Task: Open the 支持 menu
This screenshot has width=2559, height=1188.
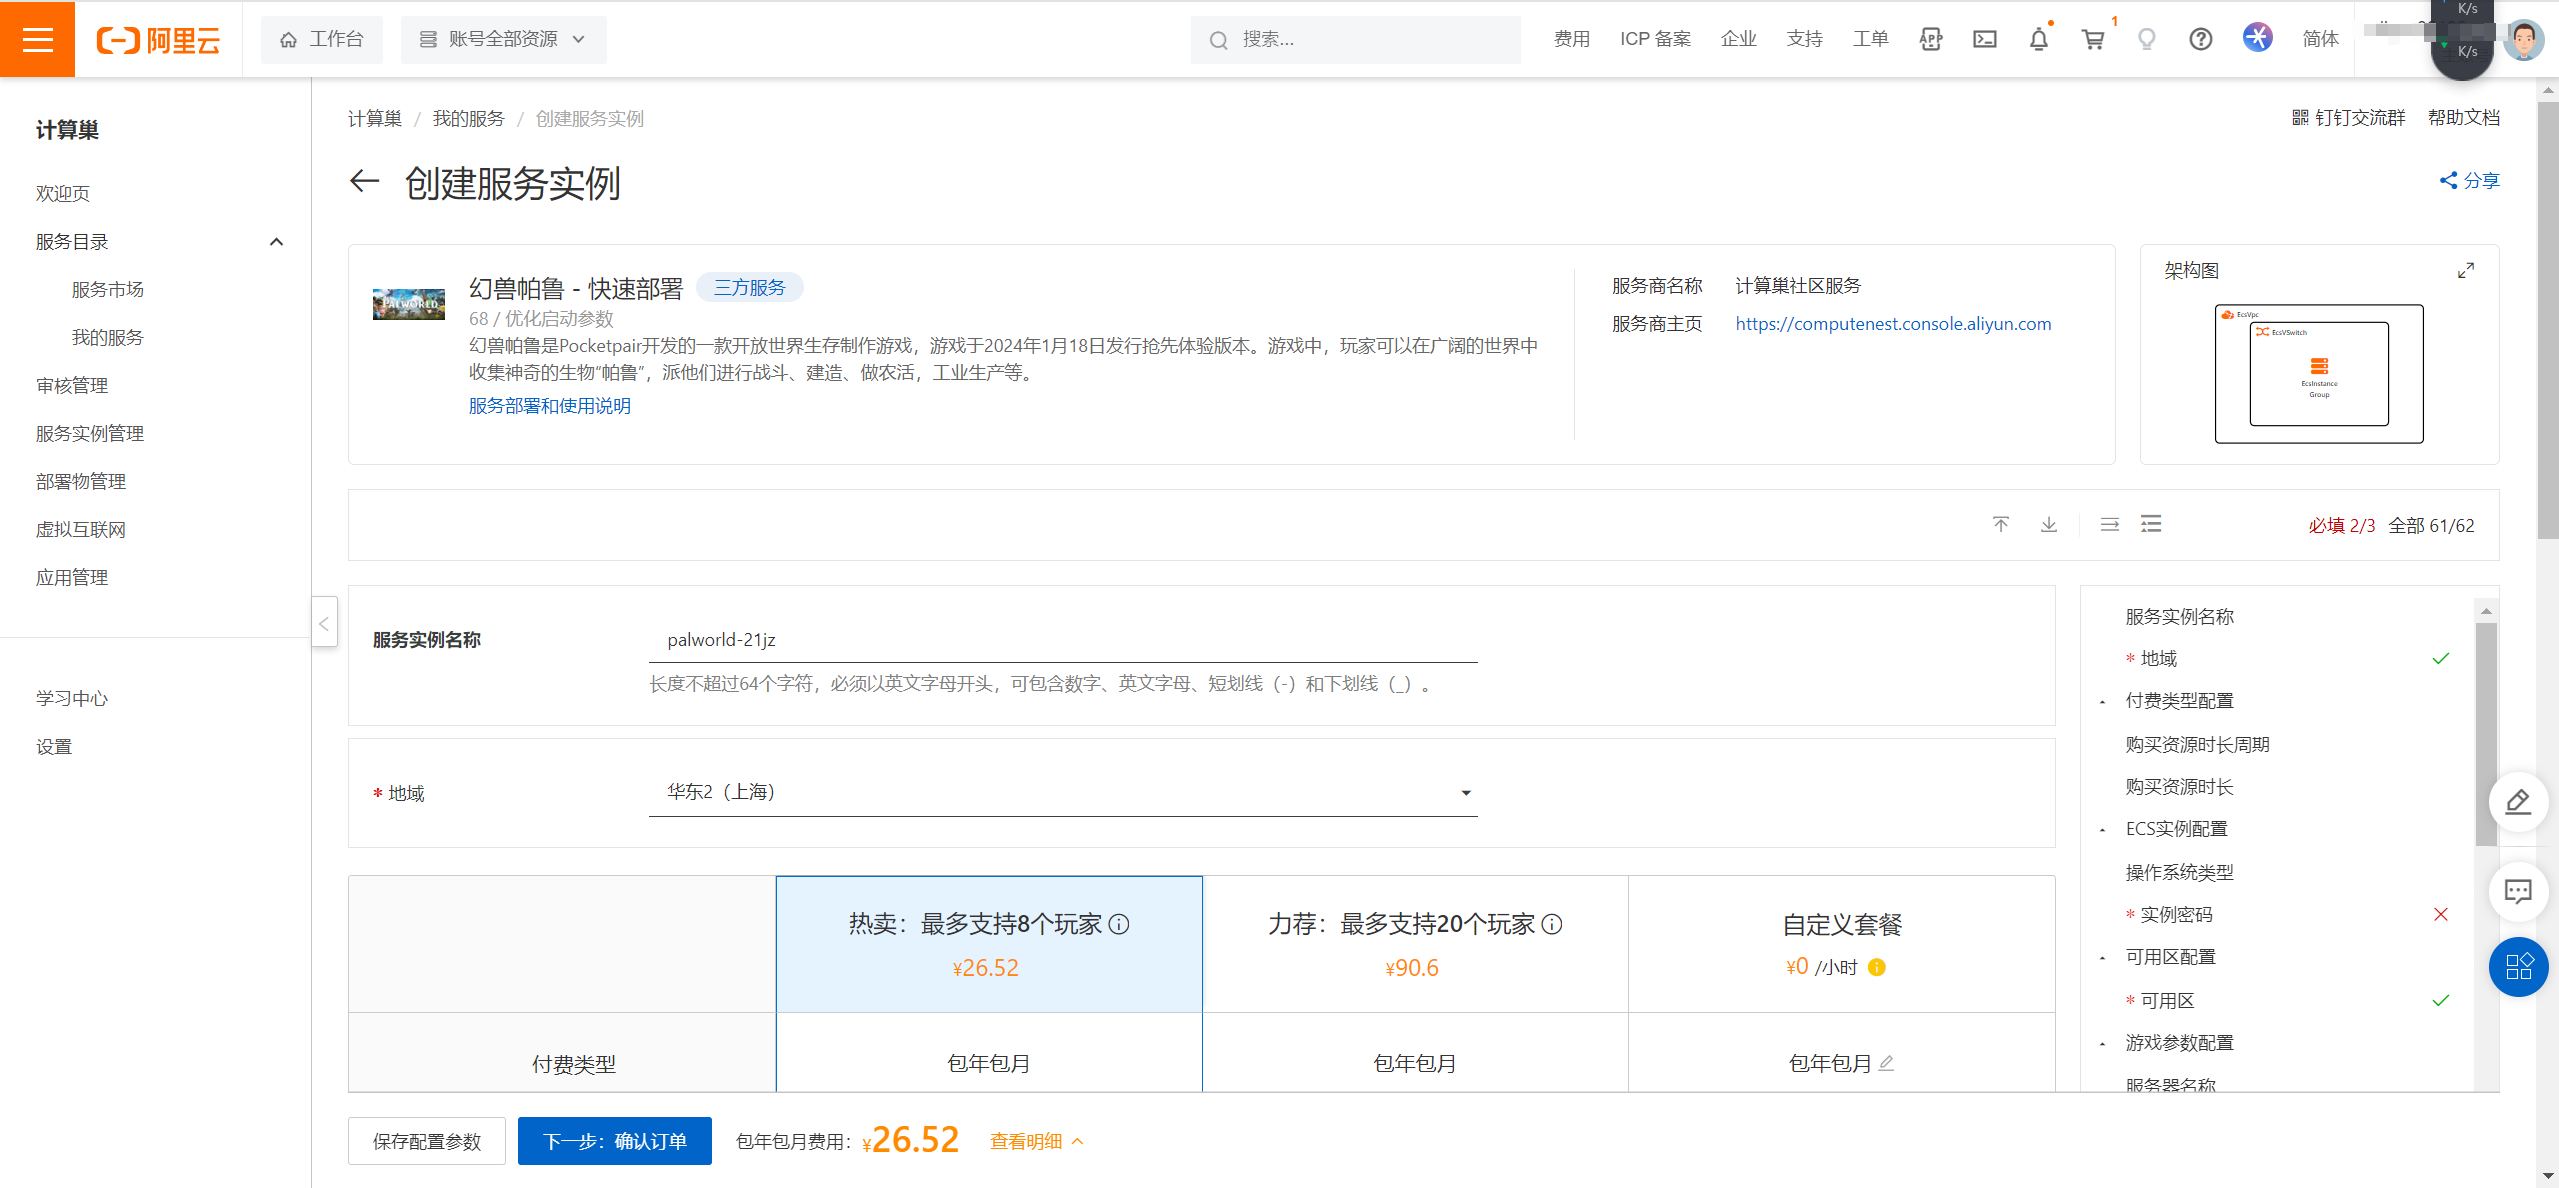Action: coord(1805,39)
